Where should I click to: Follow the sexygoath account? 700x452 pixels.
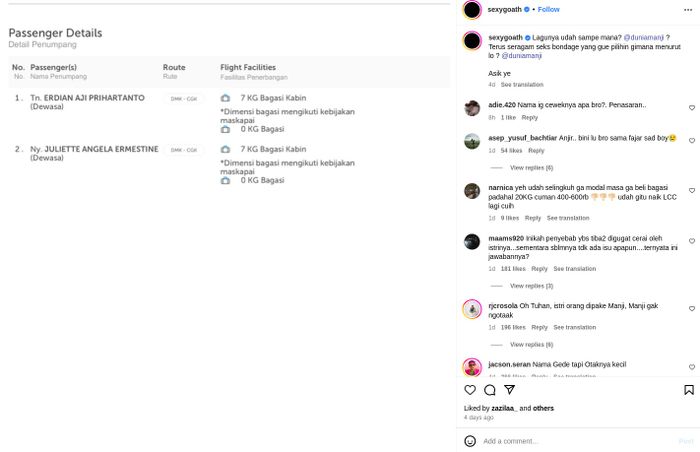(x=549, y=10)
